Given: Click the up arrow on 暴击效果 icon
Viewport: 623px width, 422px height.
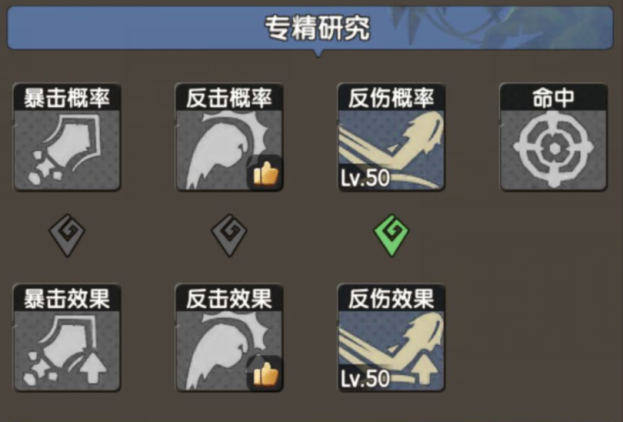Looking at the screenshot, I should (x=93, y=369).
